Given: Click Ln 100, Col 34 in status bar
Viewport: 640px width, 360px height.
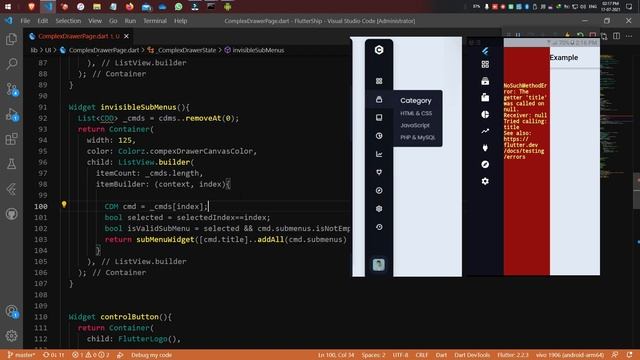Looking at the screenshot, I should click(336, 355).
